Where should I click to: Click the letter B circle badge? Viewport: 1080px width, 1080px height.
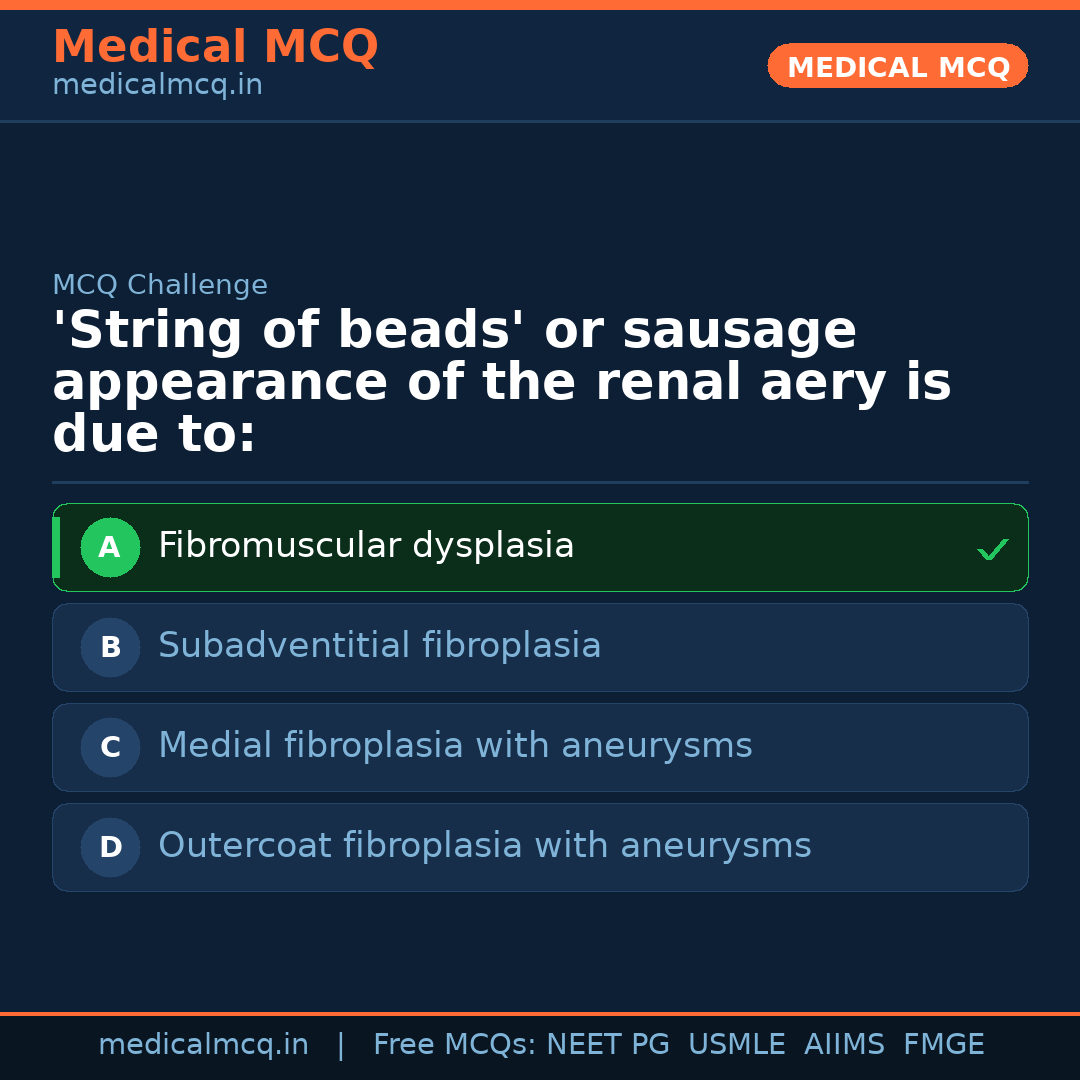point(110,647)
